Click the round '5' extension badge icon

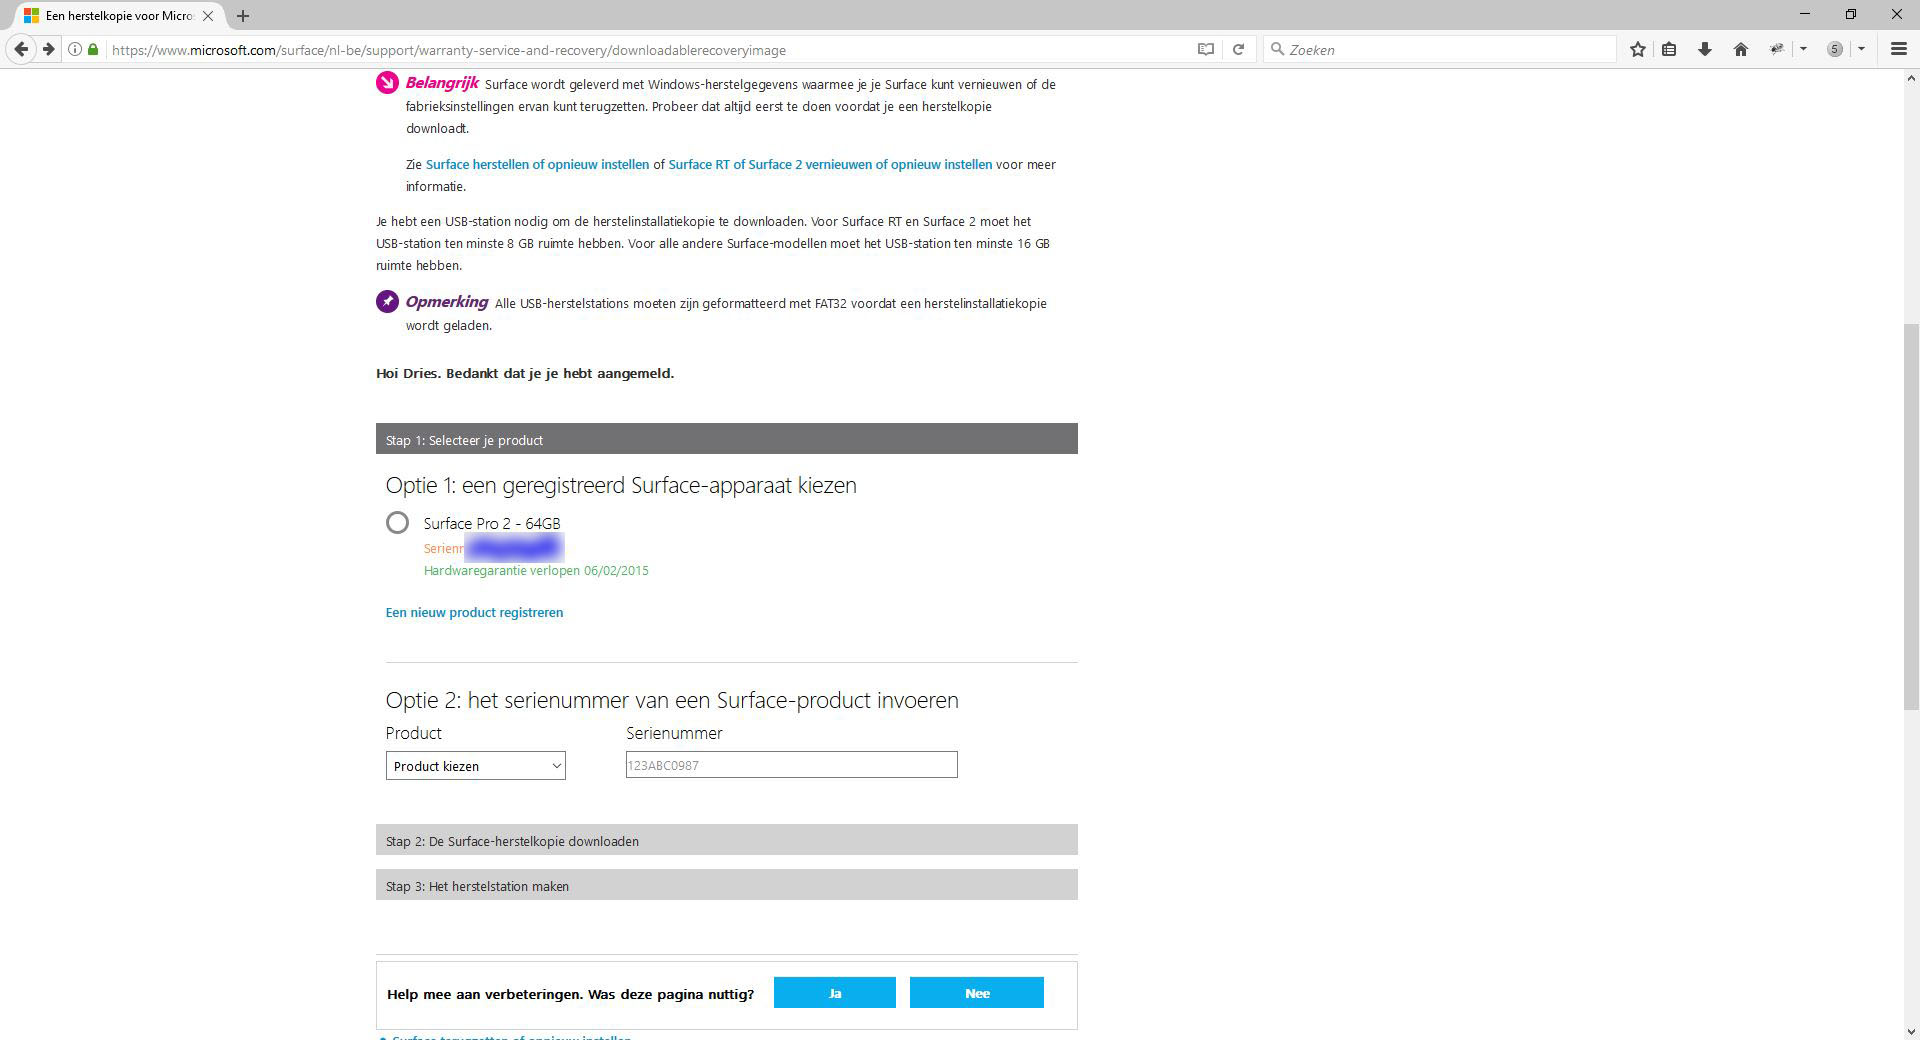[x=1835, y=49]
